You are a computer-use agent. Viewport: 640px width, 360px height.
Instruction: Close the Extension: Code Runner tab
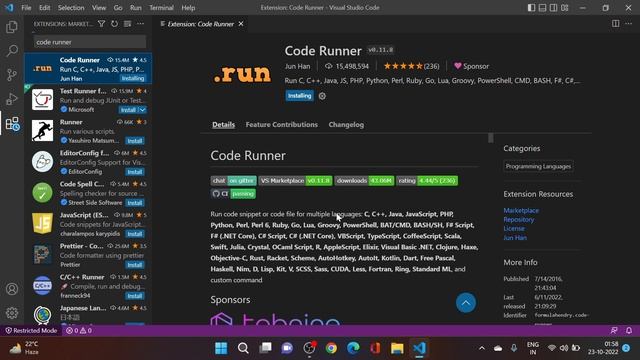(241, 24)
